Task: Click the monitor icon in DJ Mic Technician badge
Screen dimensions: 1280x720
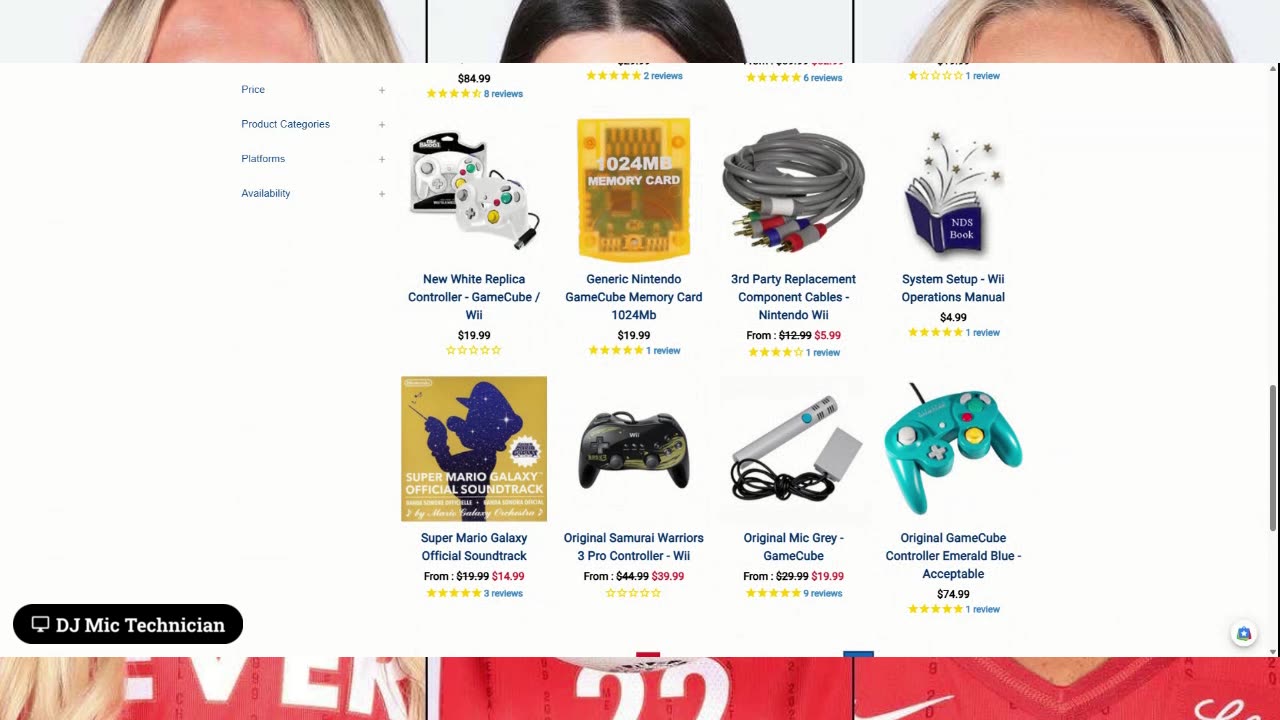Action: (x=40, y=624)
